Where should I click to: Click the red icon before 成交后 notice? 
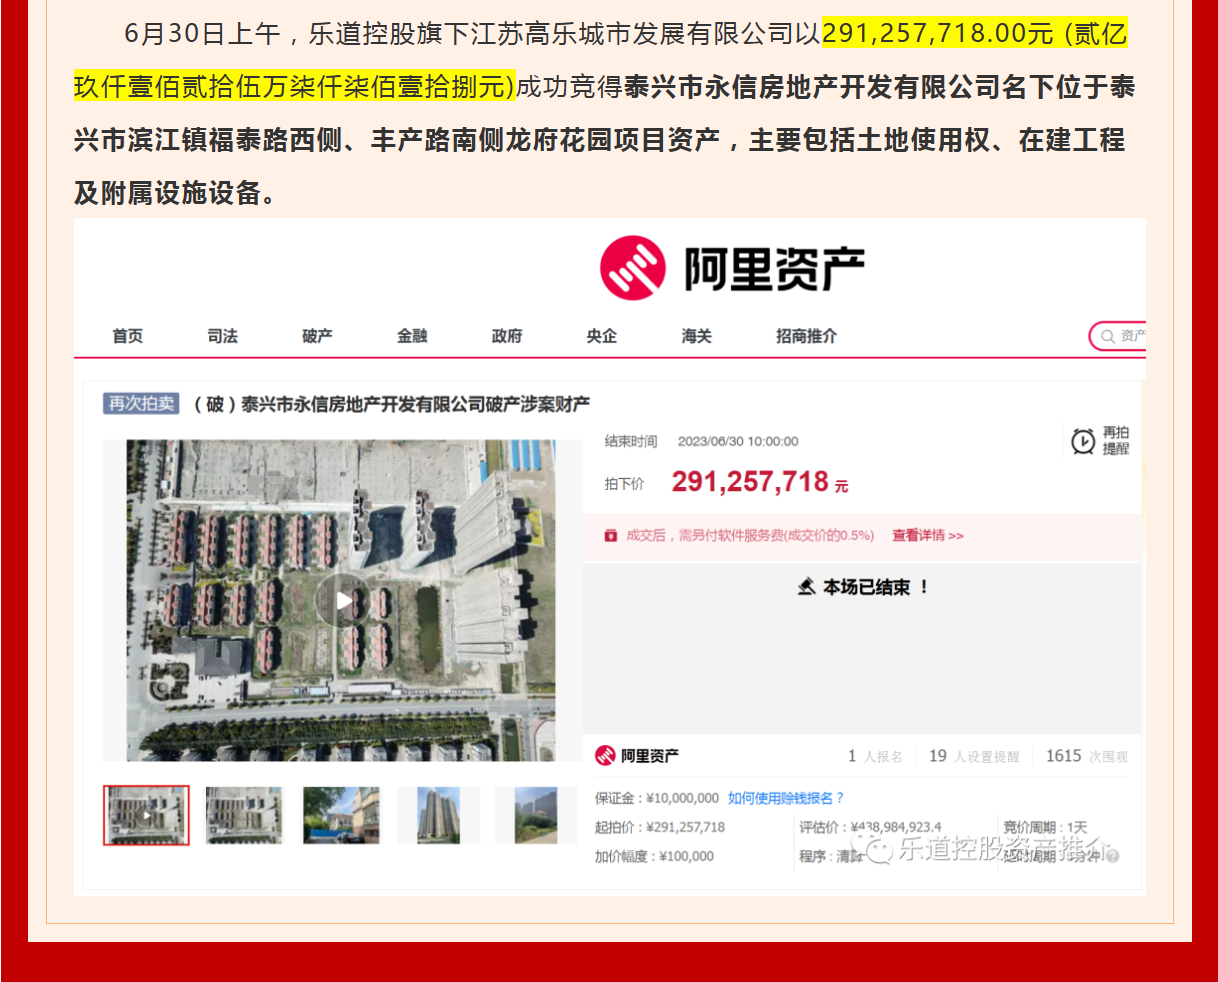click(x=610, y=536)
